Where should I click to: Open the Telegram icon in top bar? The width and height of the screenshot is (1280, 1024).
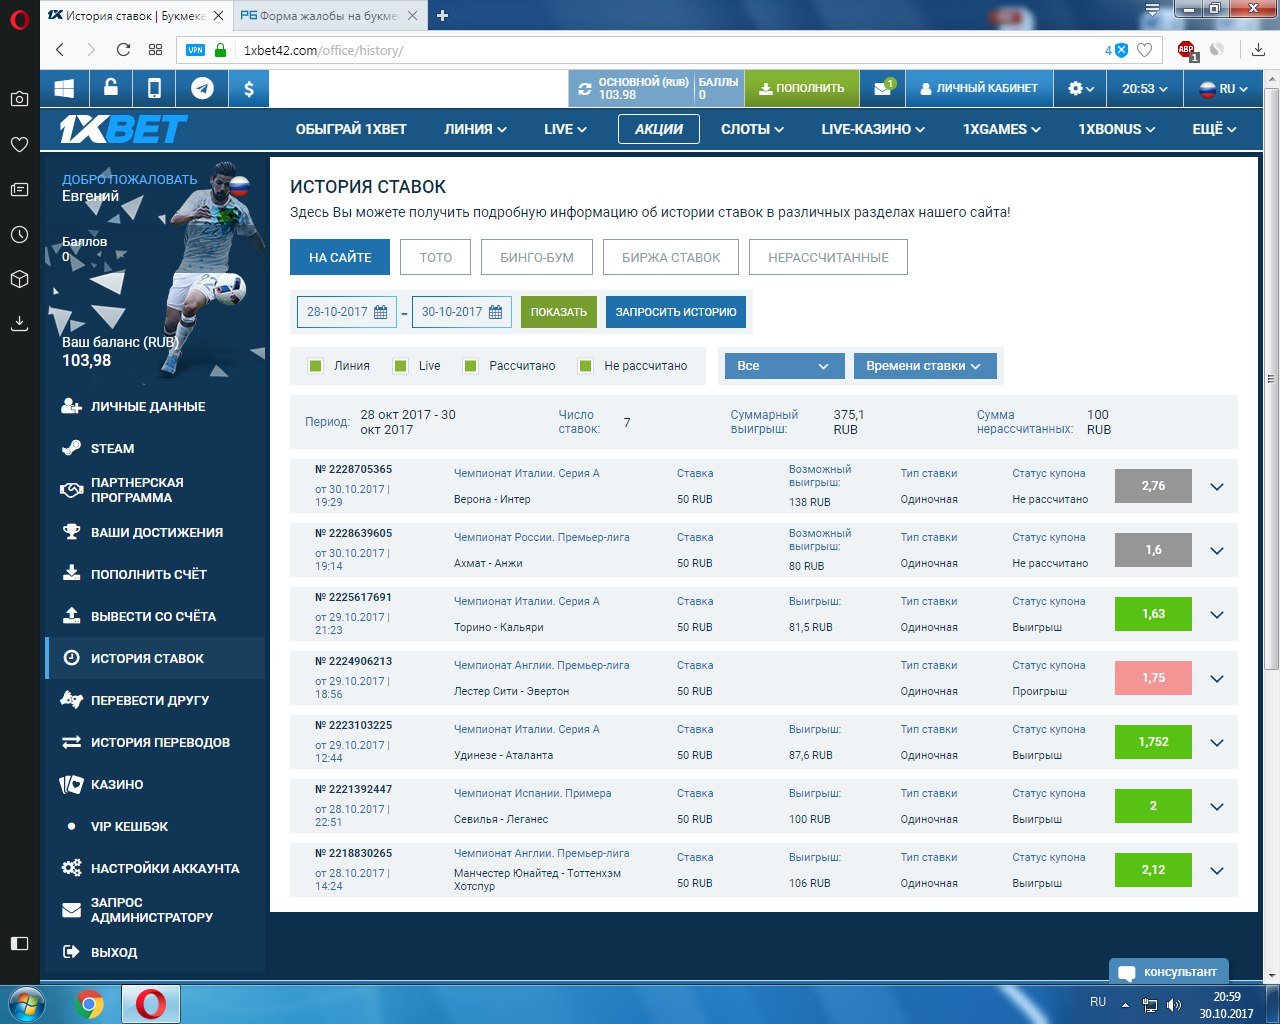pyautogui.click(x=202, y=89)
